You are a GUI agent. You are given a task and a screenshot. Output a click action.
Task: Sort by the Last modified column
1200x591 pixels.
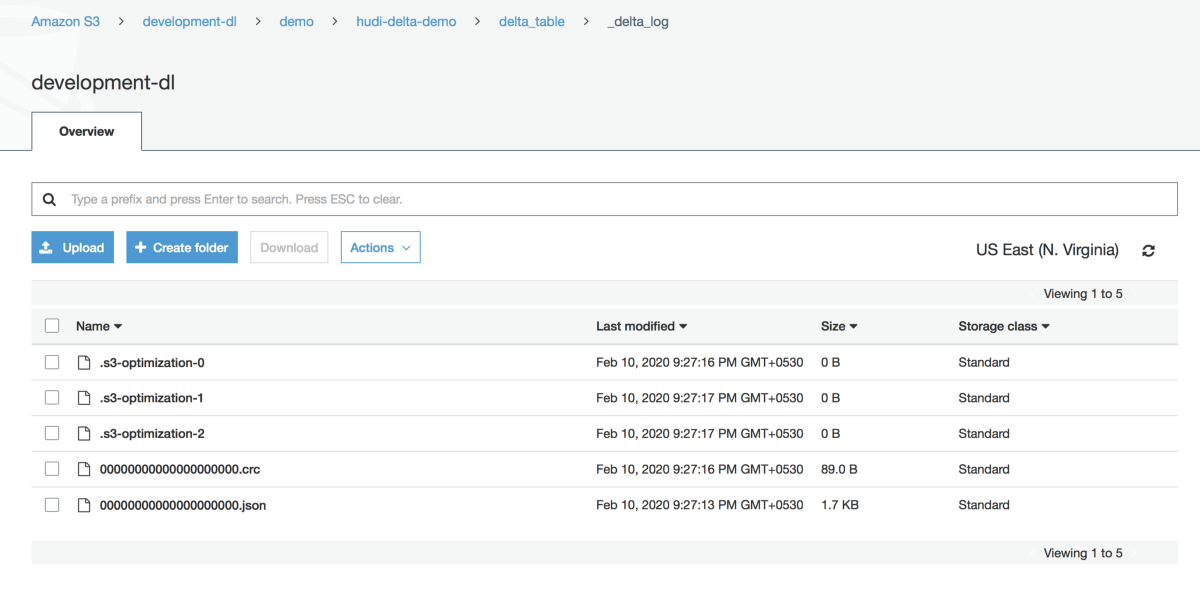(x=641, y=326)
